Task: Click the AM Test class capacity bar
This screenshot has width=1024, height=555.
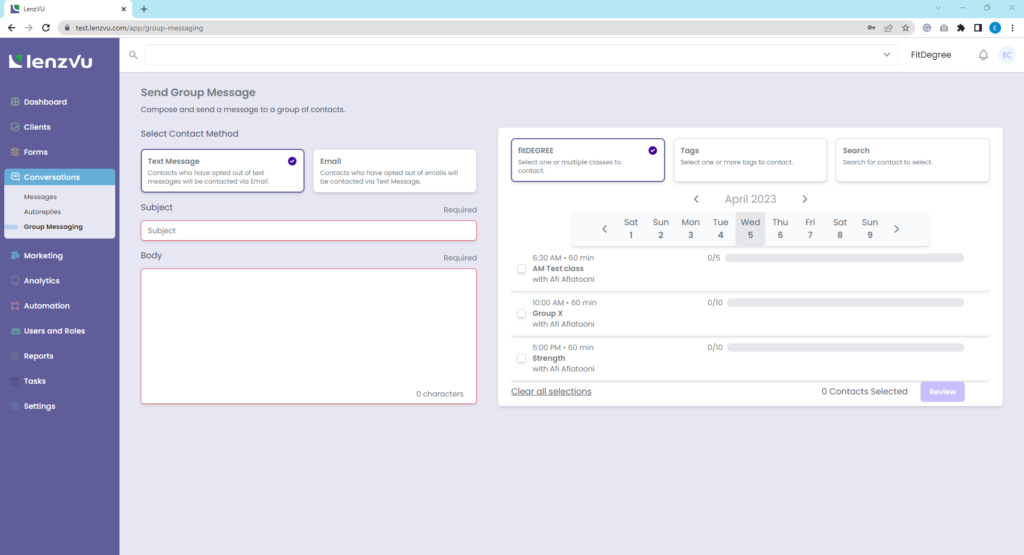Action: tap(843, 258)
